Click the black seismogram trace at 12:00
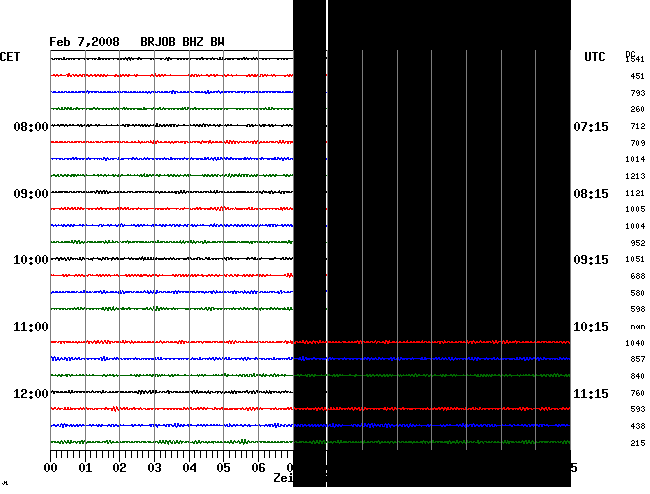The width and height of the screenshot is (650, 494). pyautogui.click(x=172, y=392)
